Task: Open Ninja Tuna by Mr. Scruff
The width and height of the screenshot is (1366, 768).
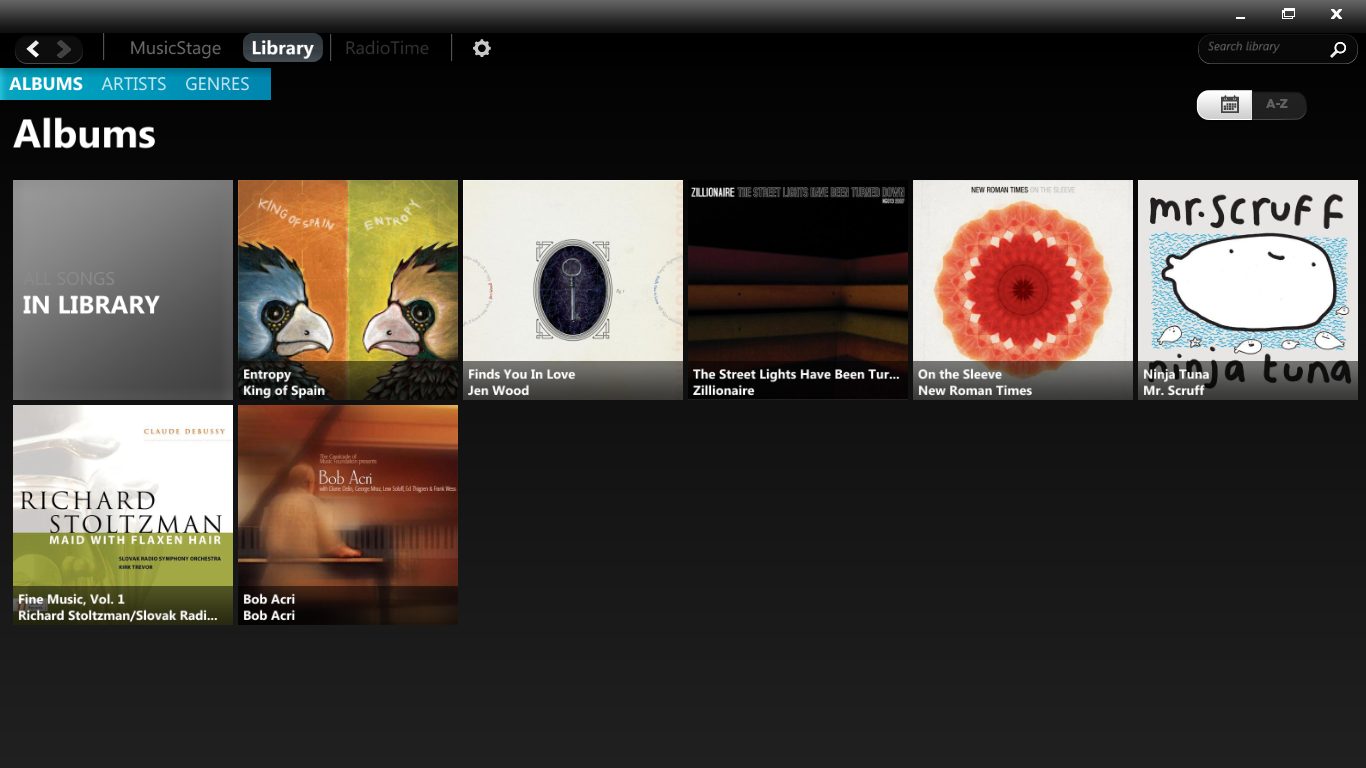Action: coord(1248,290)
